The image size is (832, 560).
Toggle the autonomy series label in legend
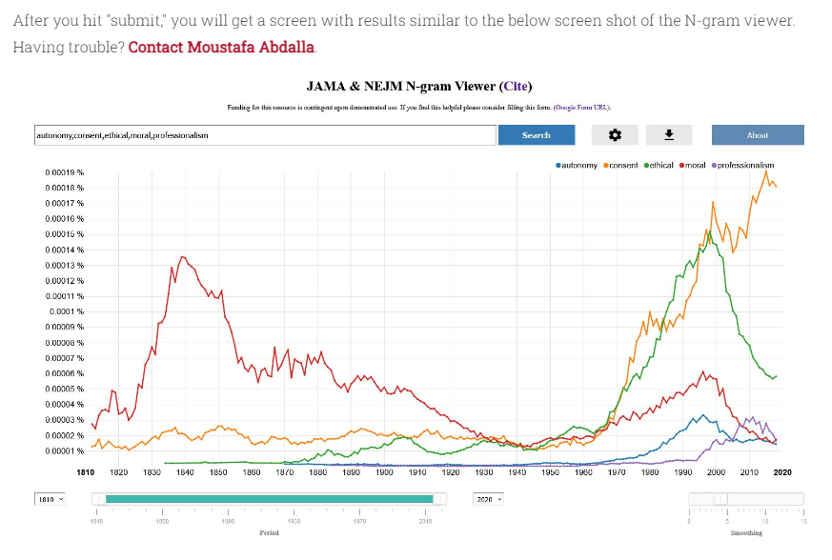pos(579,165)
